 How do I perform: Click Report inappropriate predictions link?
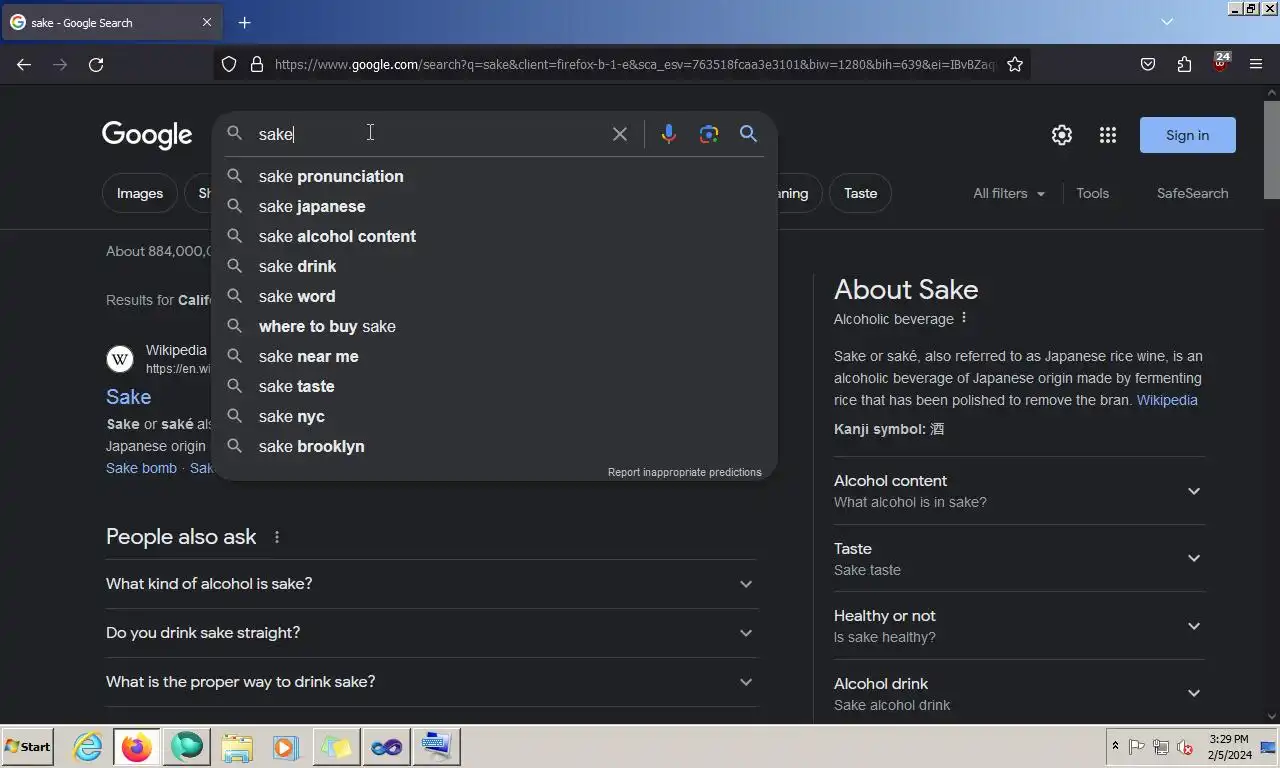coord(684,472)
